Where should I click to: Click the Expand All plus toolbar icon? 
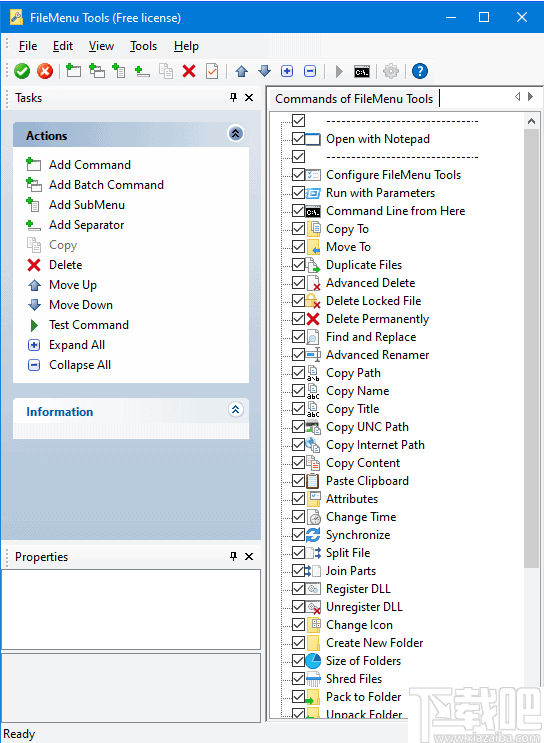[x=287, y=71]
